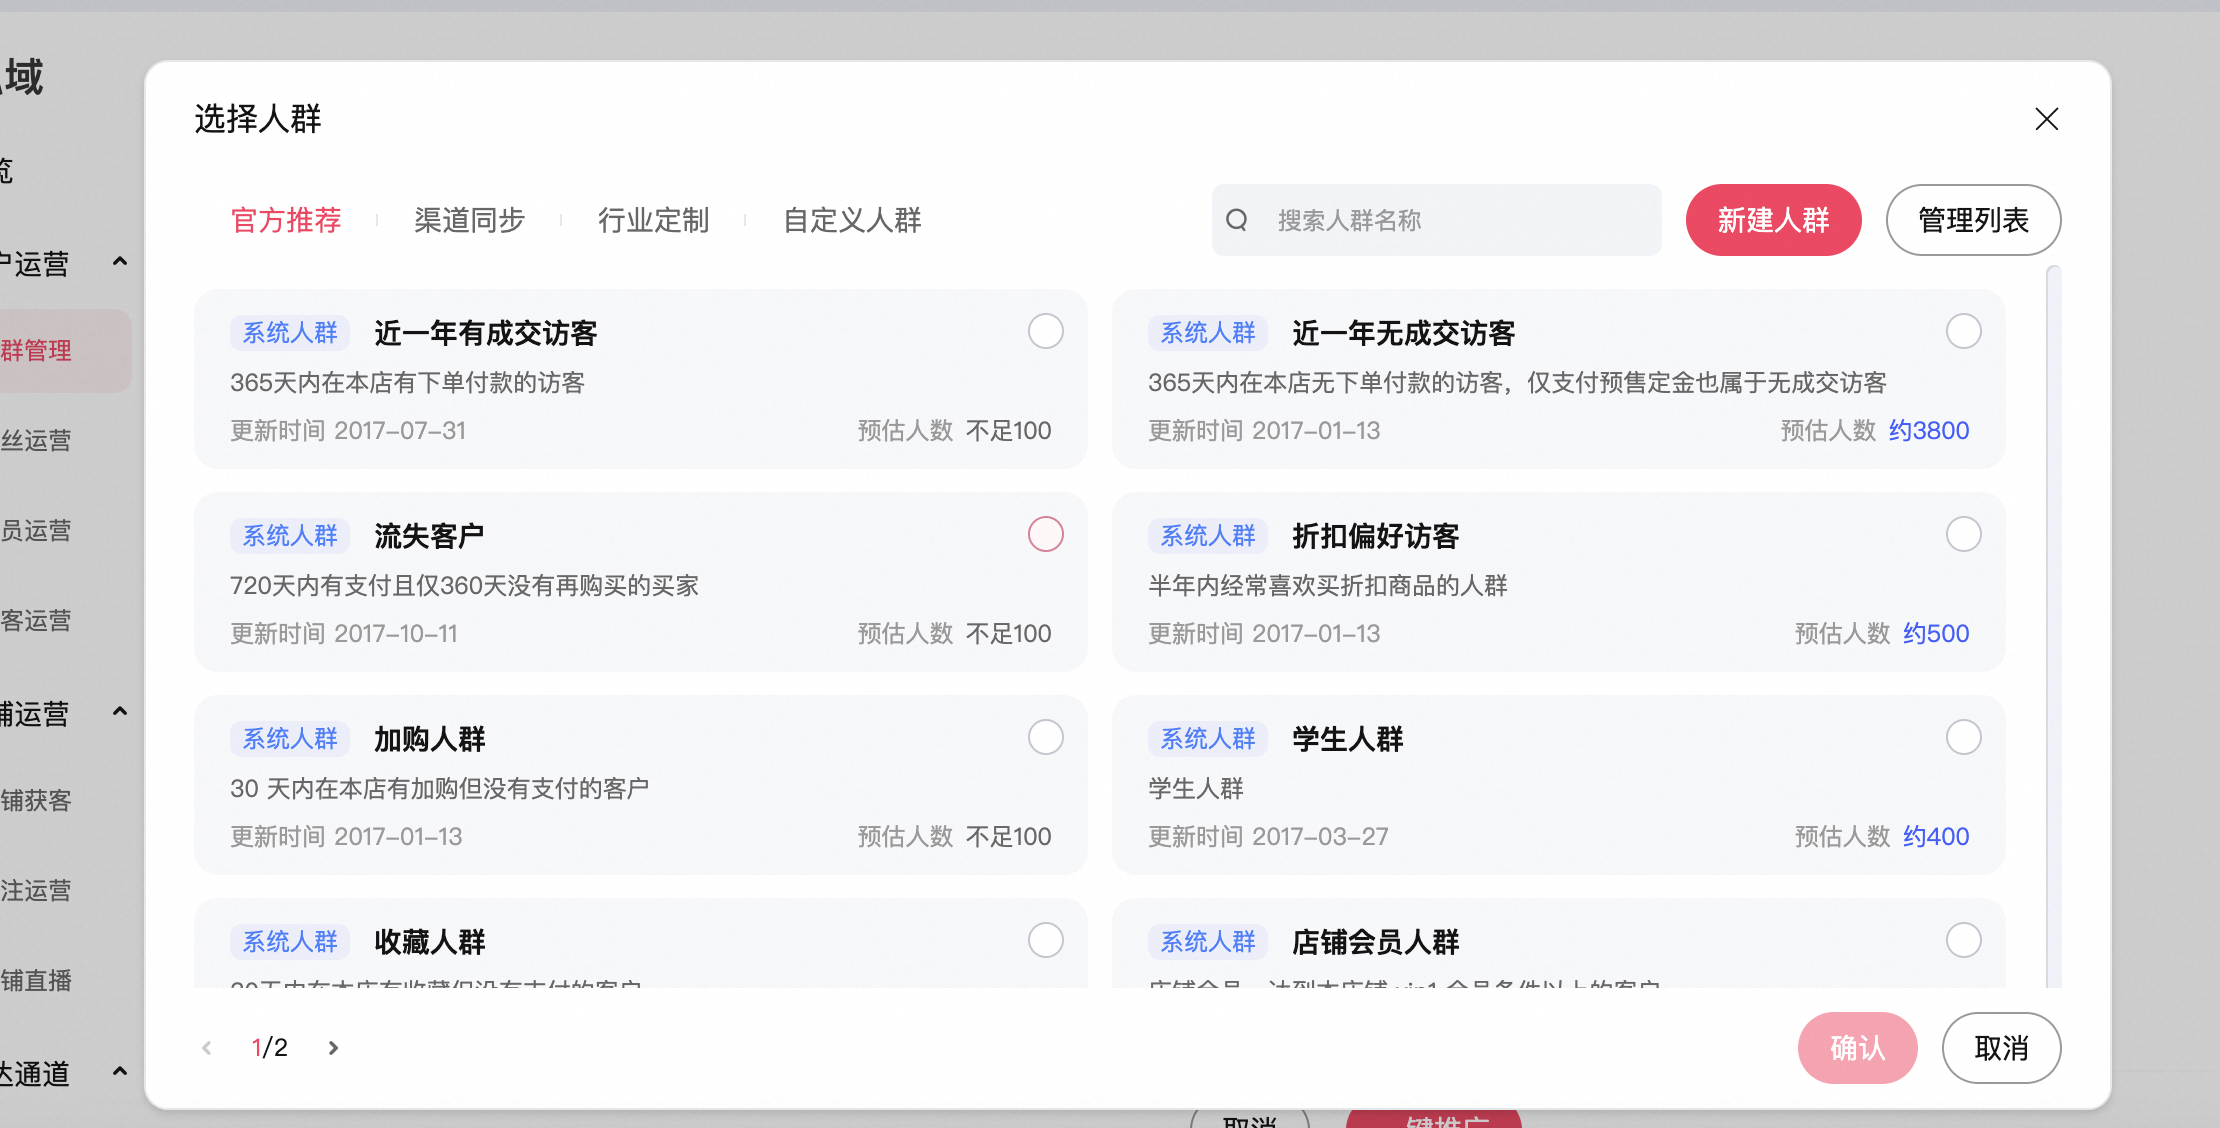Viewport: 2220px width, 1128px height.
Task: Click the 约3800 estimated count link
Action: tap(1928, 430)
